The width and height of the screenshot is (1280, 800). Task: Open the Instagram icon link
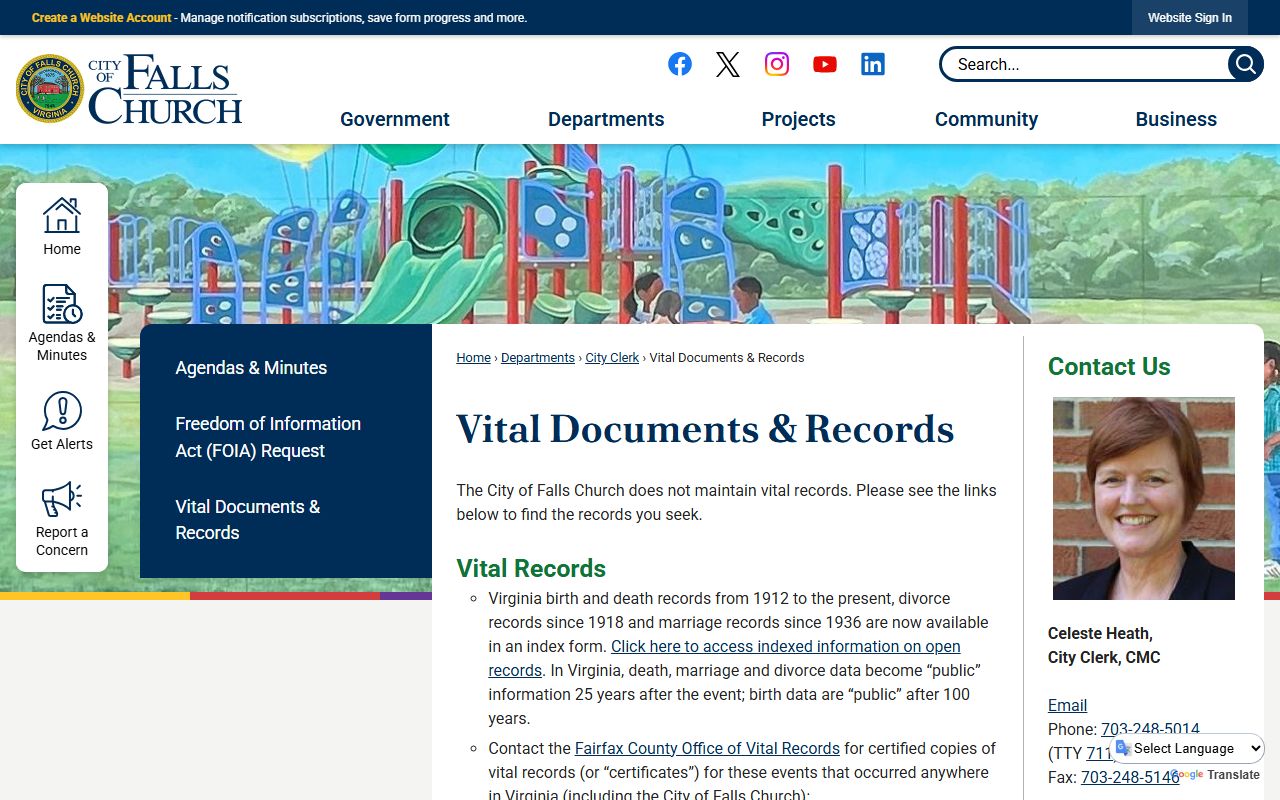point(777,64)
